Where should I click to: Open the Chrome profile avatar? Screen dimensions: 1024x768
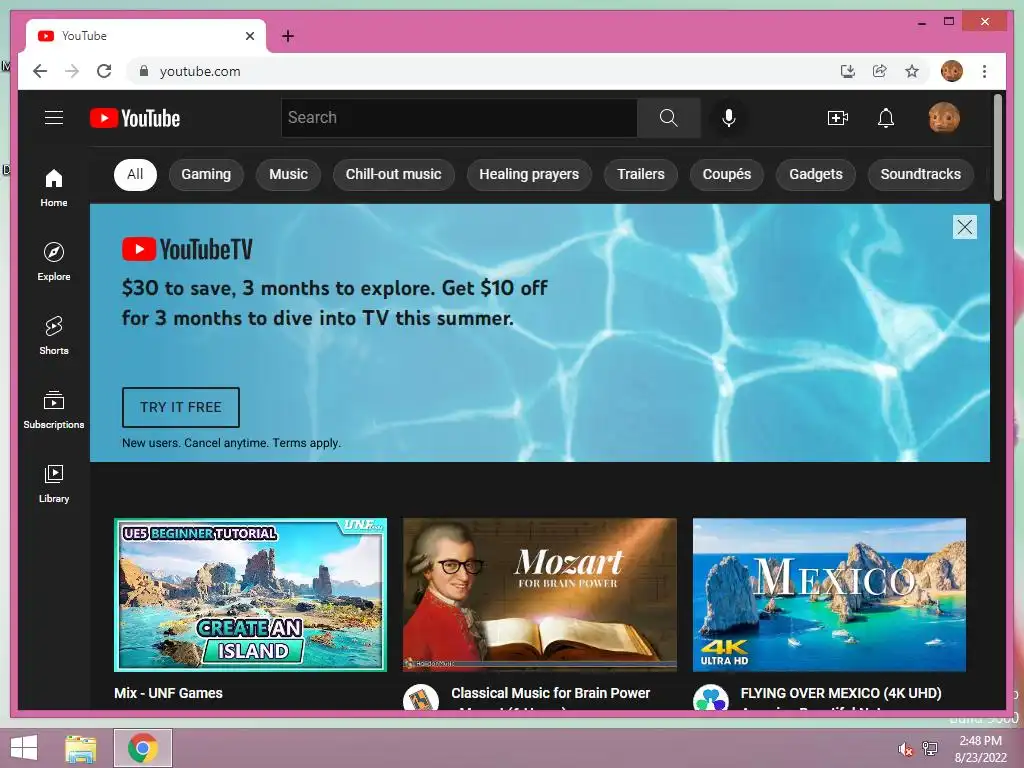pos(952,71)
